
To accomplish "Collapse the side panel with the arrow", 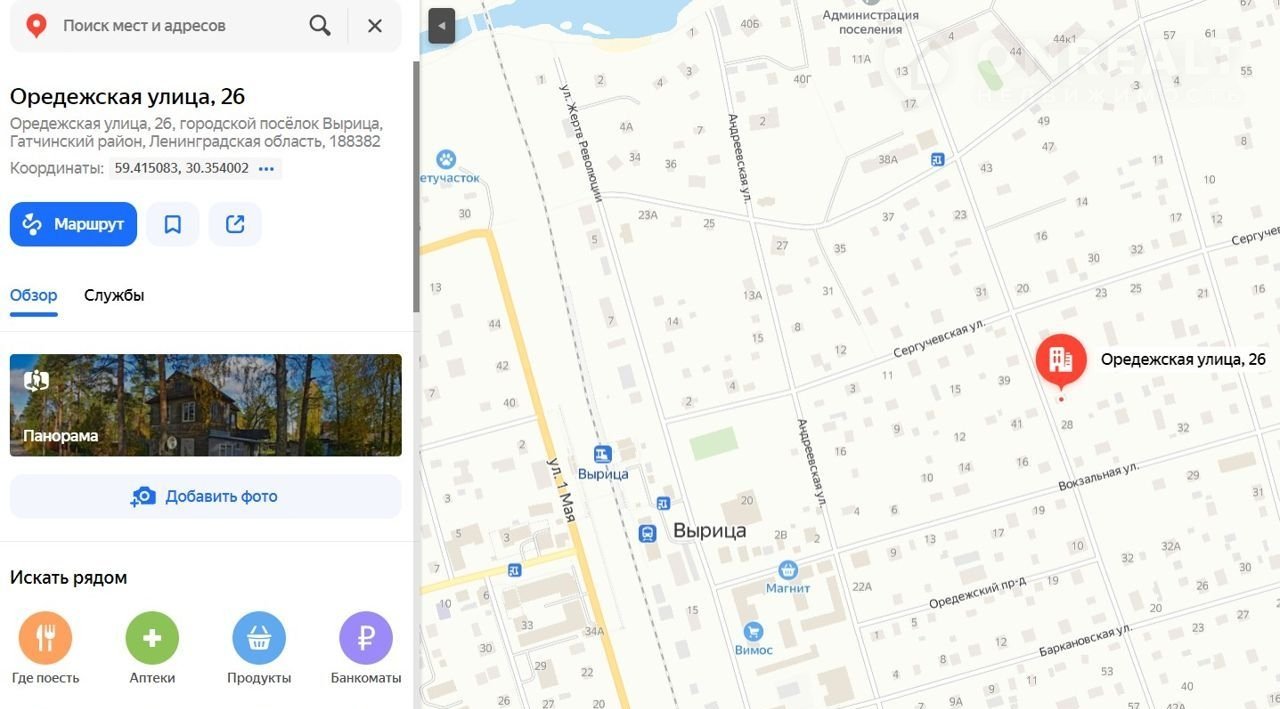I will (441, 26).
